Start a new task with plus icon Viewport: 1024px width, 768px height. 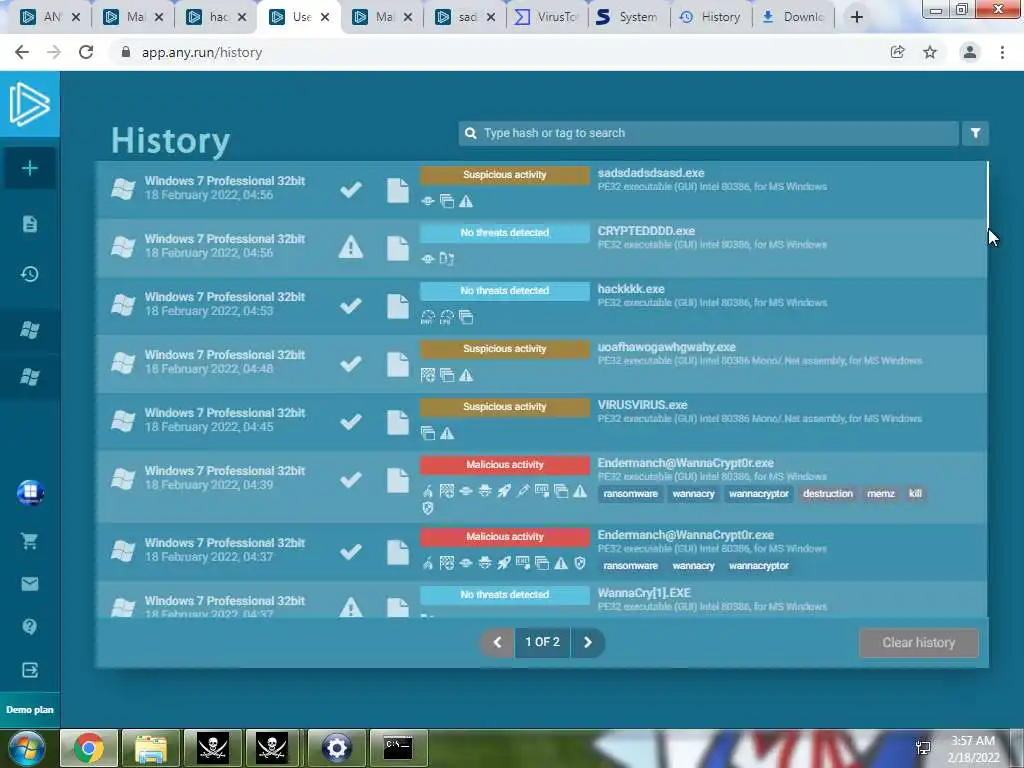click(x=29, y=168)
